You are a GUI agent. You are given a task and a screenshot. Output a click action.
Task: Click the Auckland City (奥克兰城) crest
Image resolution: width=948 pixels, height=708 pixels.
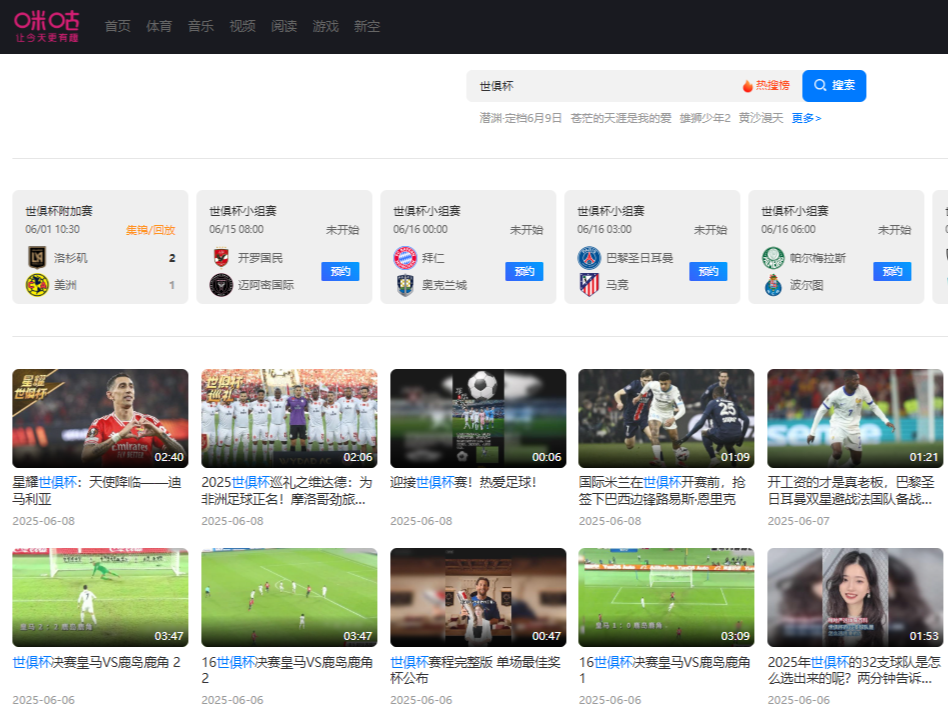coord(405,285)
